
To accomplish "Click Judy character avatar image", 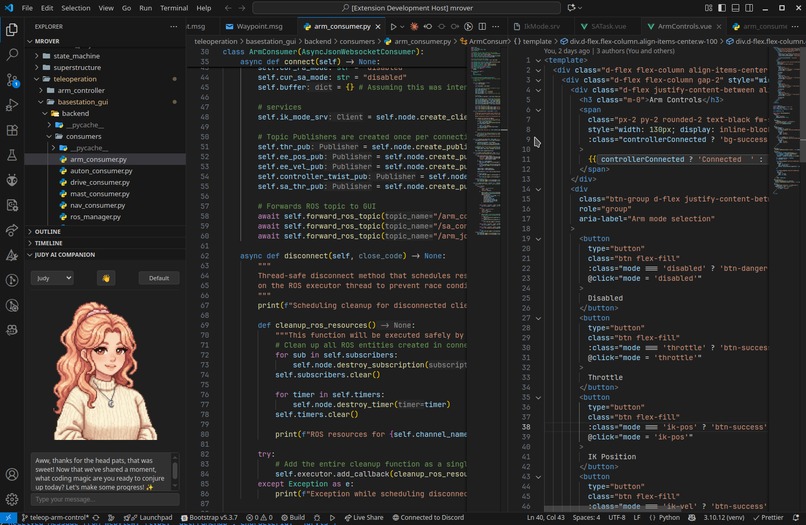I will (105, 370).
